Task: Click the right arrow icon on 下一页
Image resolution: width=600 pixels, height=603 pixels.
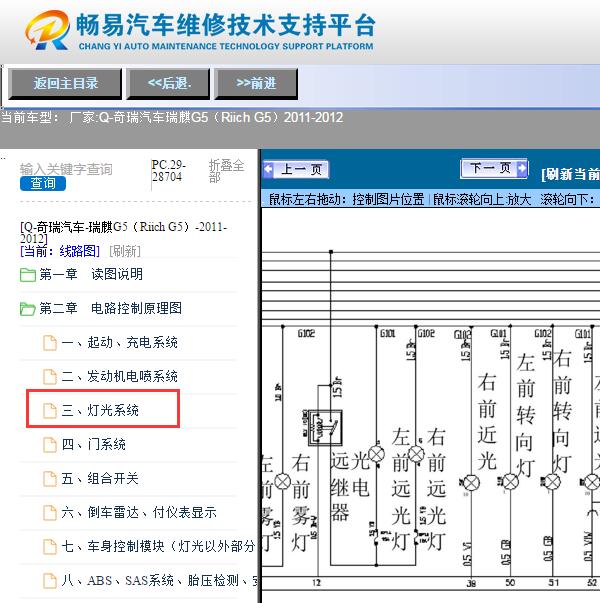Action: pyautogui.click(x=522, y=168)
